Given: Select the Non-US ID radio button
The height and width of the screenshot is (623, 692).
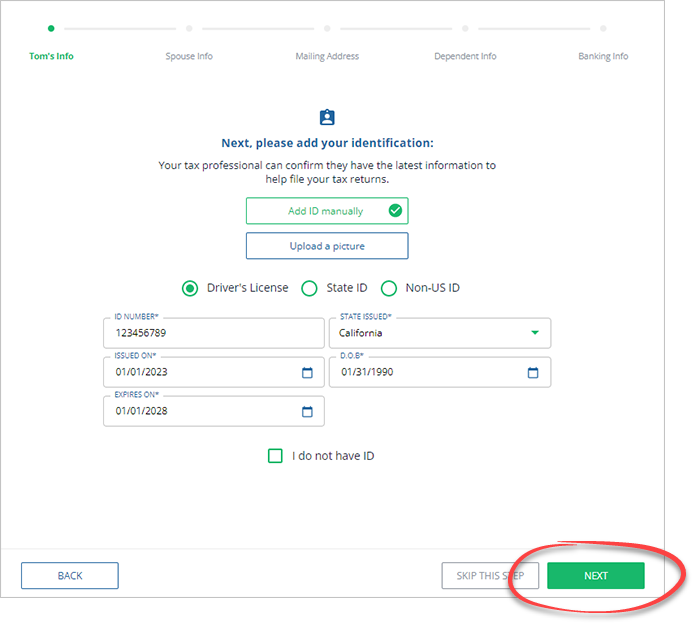Looking at the screenshot, I should pyautogui.click(x=388, y=288).
